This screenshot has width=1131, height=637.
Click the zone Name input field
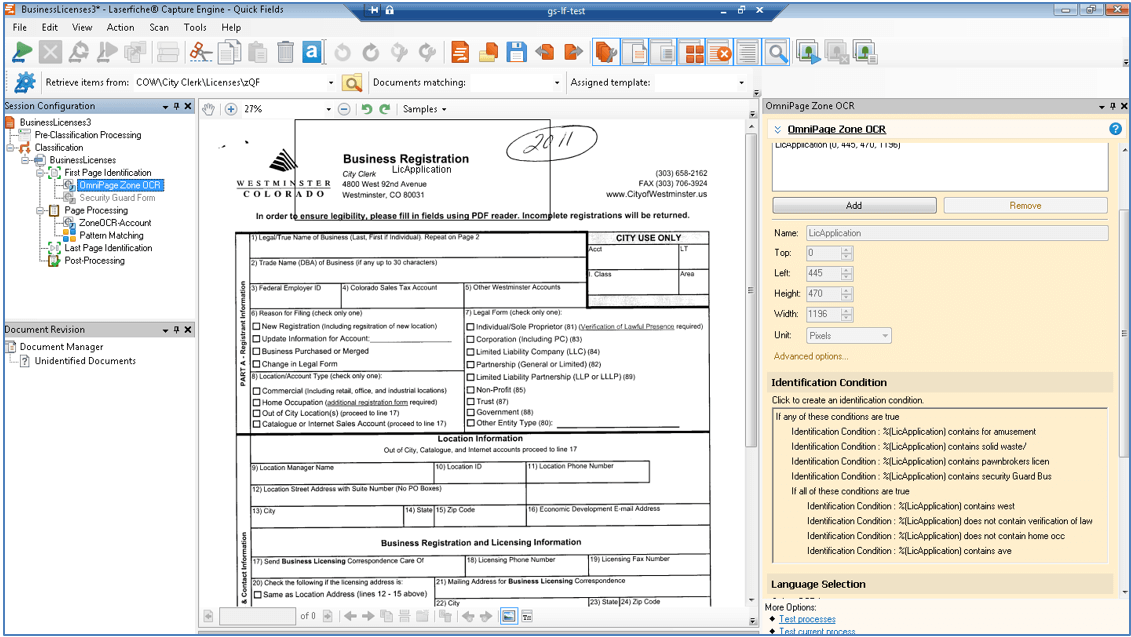pos(956,233)
